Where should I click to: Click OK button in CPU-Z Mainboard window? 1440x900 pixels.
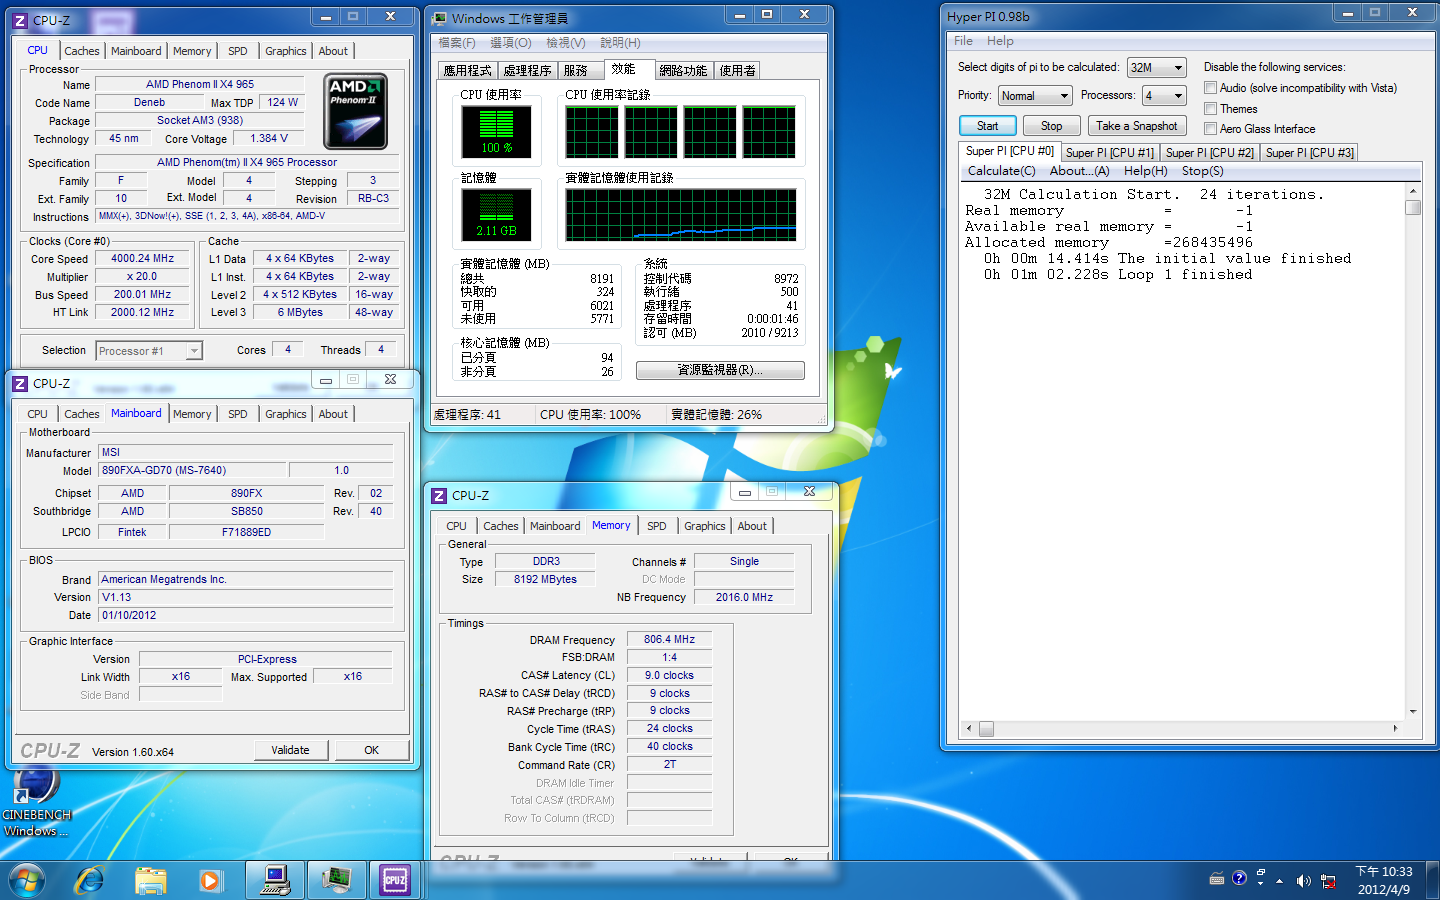coord(371,750)
